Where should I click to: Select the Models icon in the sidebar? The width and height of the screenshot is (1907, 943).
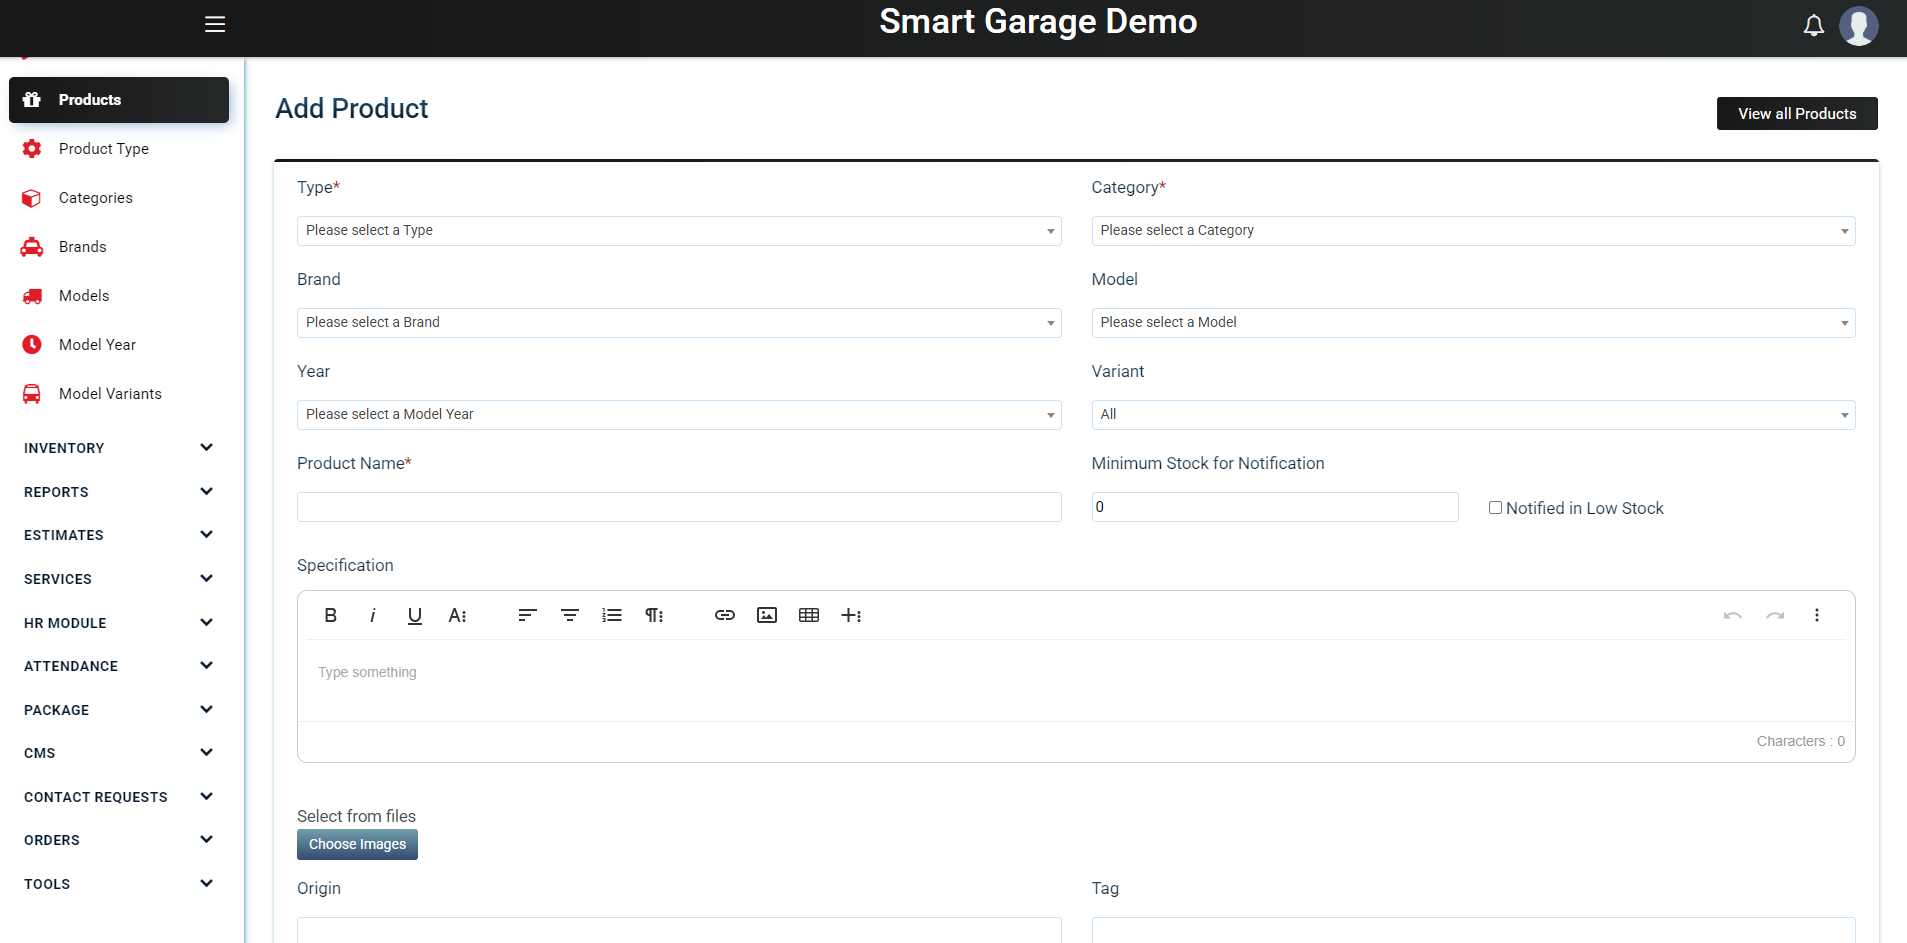coord(31,295)
